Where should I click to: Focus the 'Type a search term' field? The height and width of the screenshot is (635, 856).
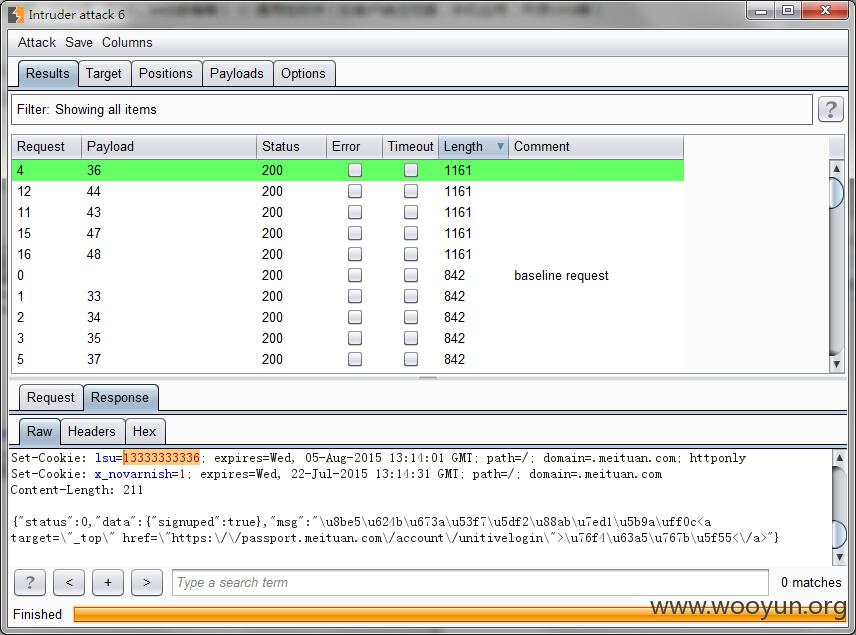pos(470,583)
